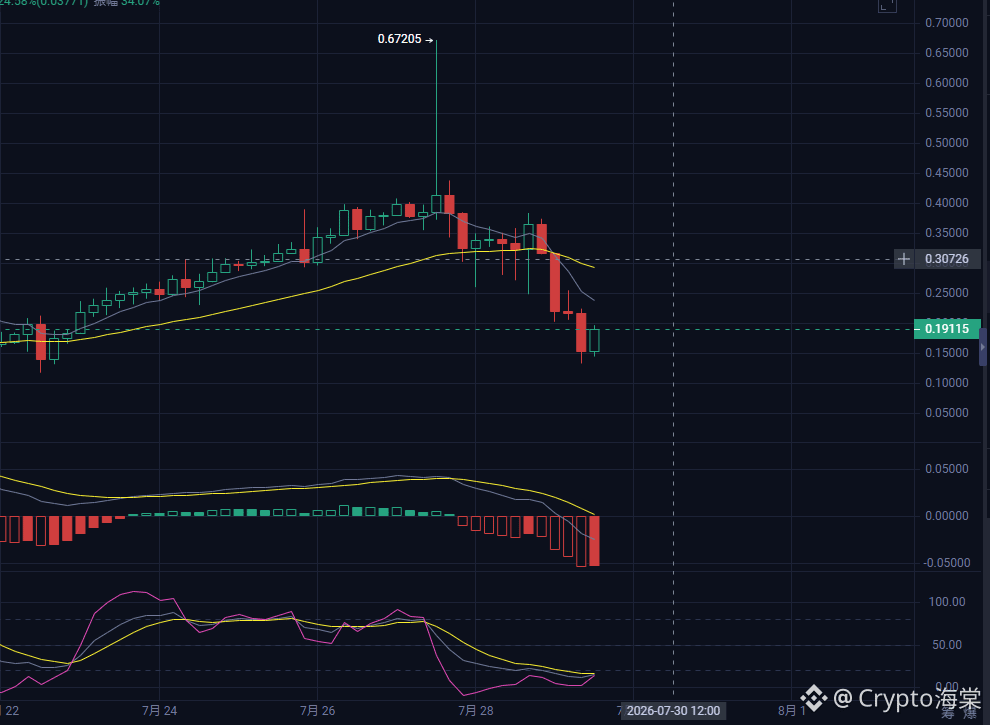Click the 7月 28 date on time axis
Viewport: 990px width, 725px height.
[475, 710]
